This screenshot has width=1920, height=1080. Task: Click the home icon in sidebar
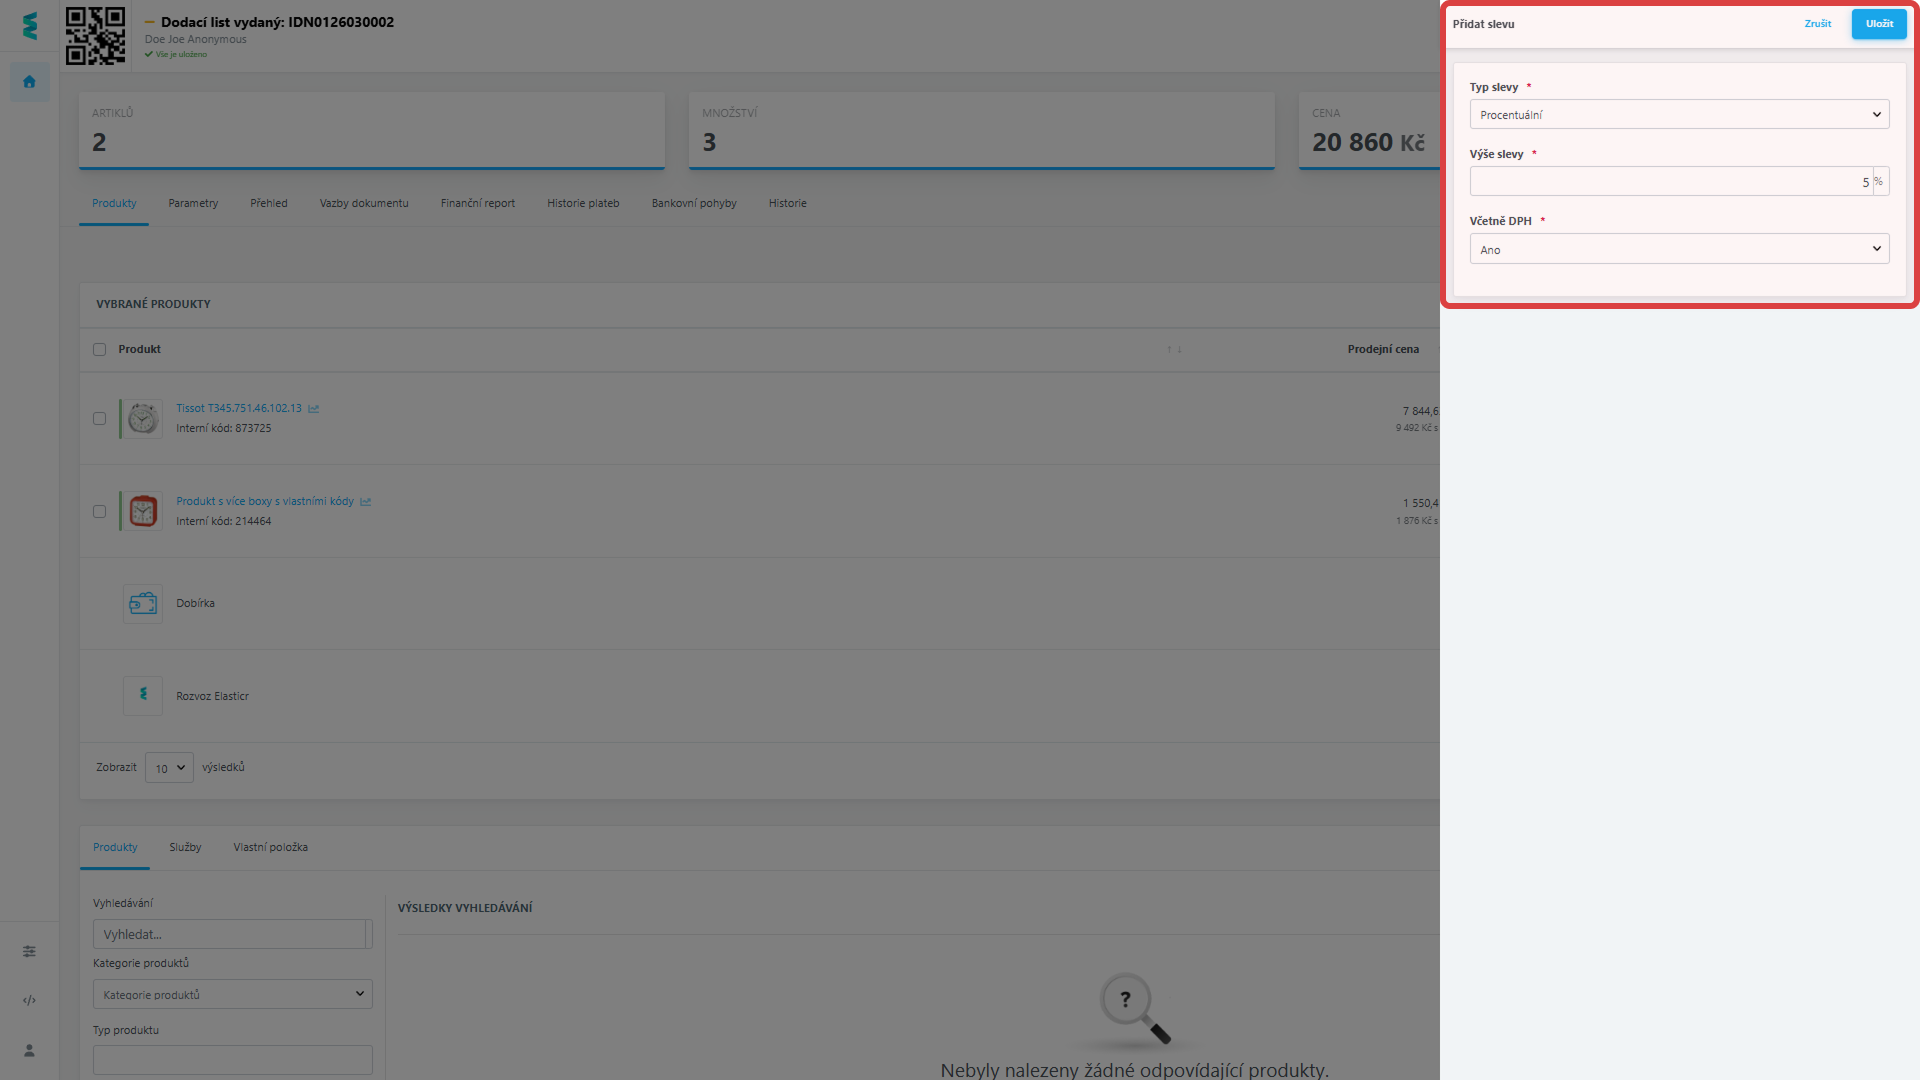(x=29, y=82)
